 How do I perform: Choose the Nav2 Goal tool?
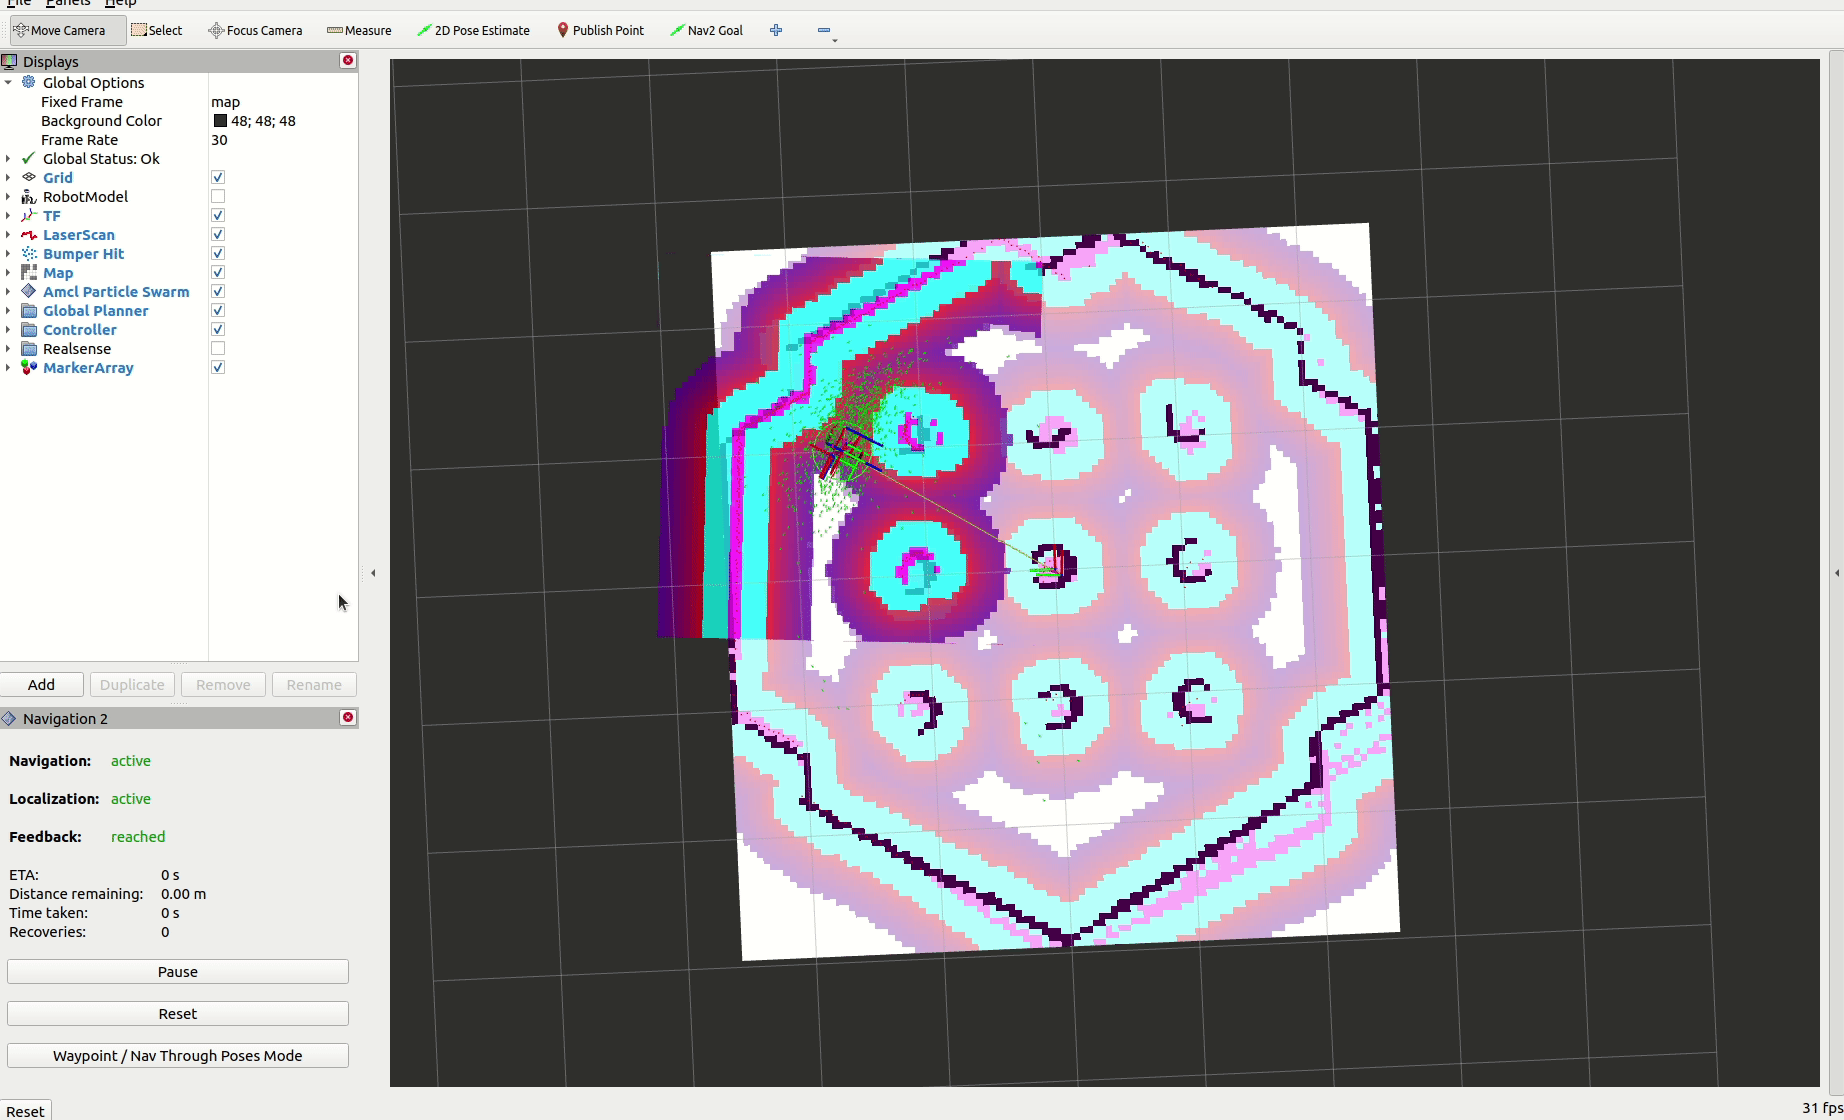click(706, 30)
